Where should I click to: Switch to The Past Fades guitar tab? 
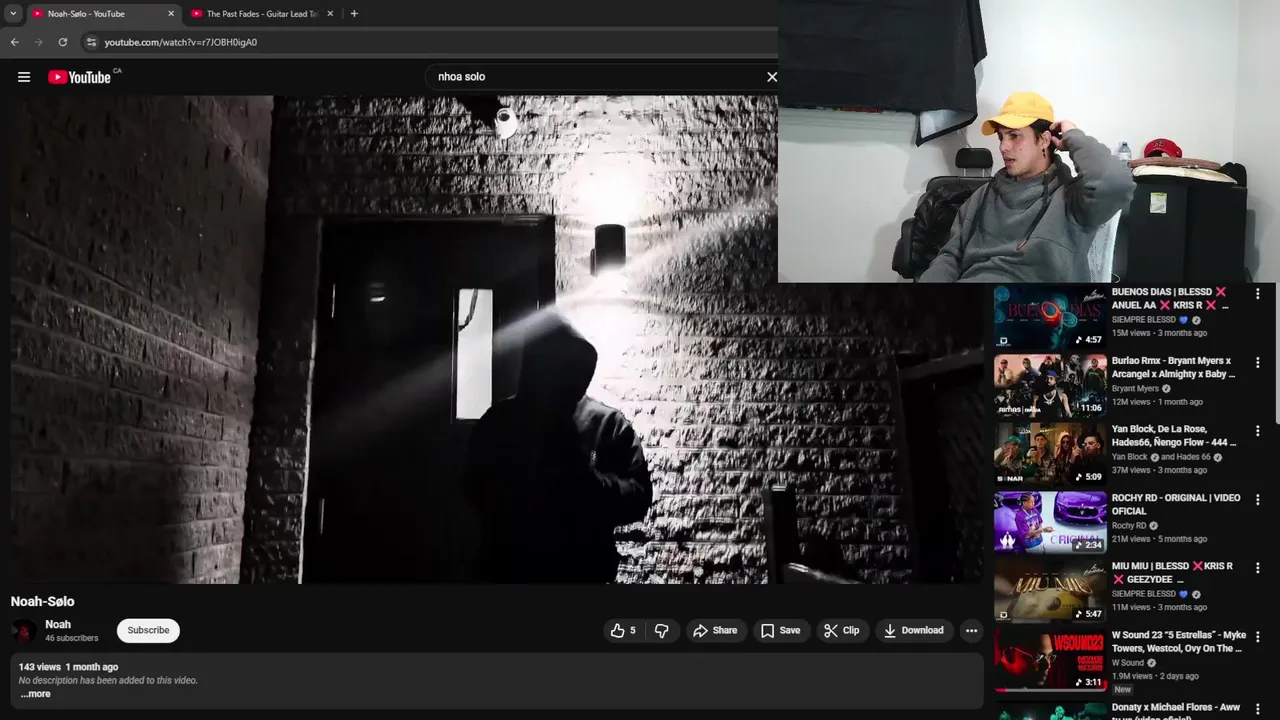click(x=262, y=14)
